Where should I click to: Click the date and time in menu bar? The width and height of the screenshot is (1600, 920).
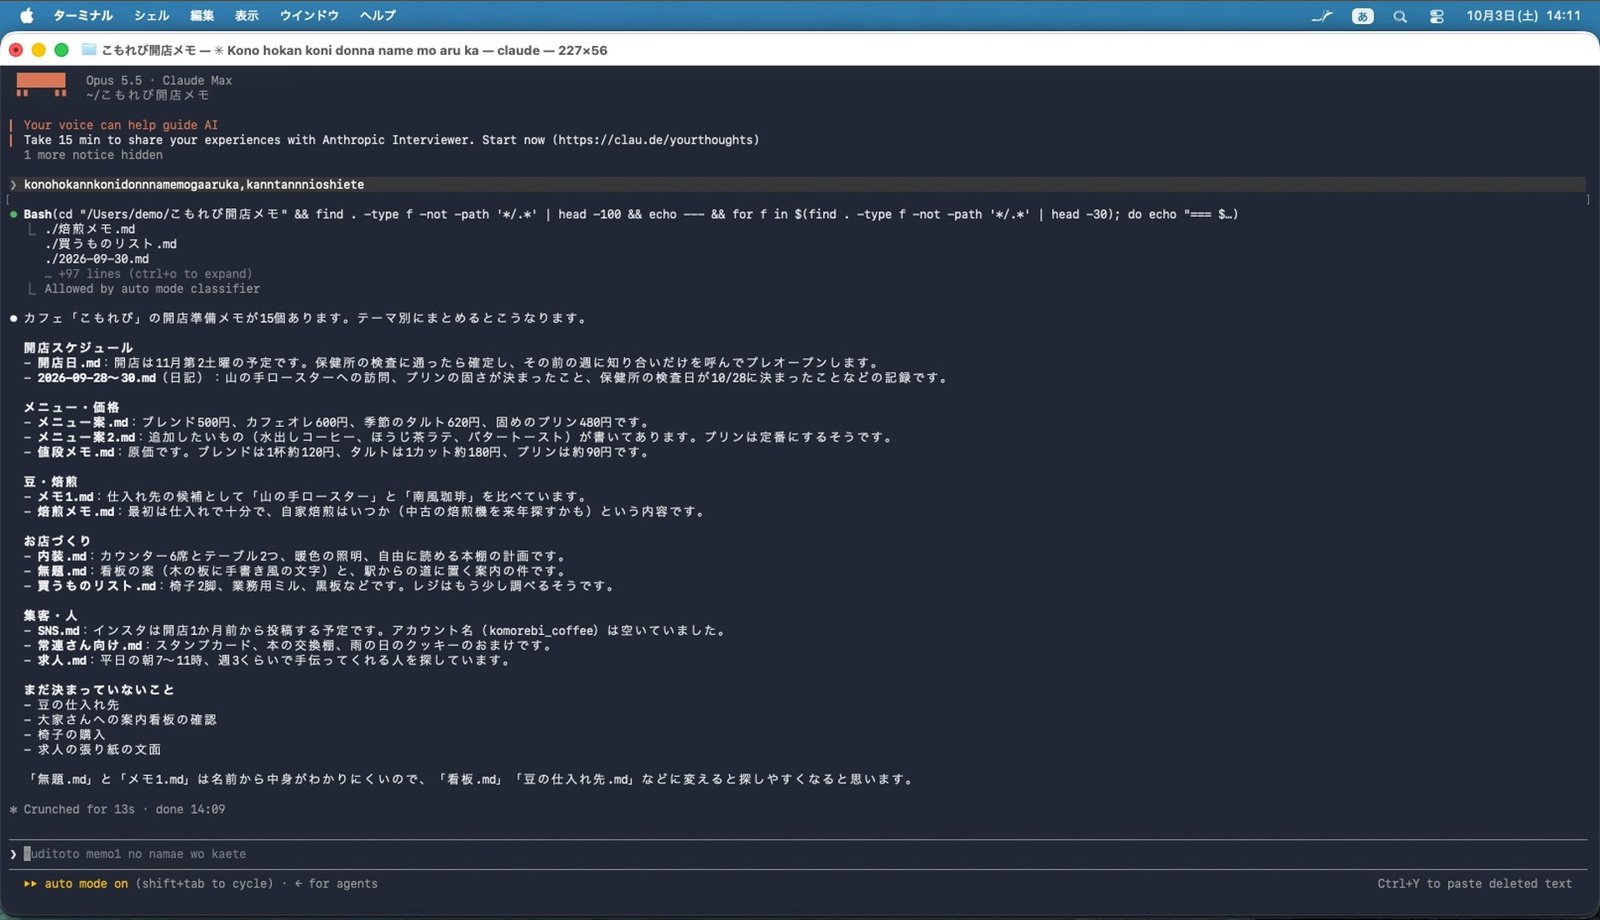tap(1523, 15)
